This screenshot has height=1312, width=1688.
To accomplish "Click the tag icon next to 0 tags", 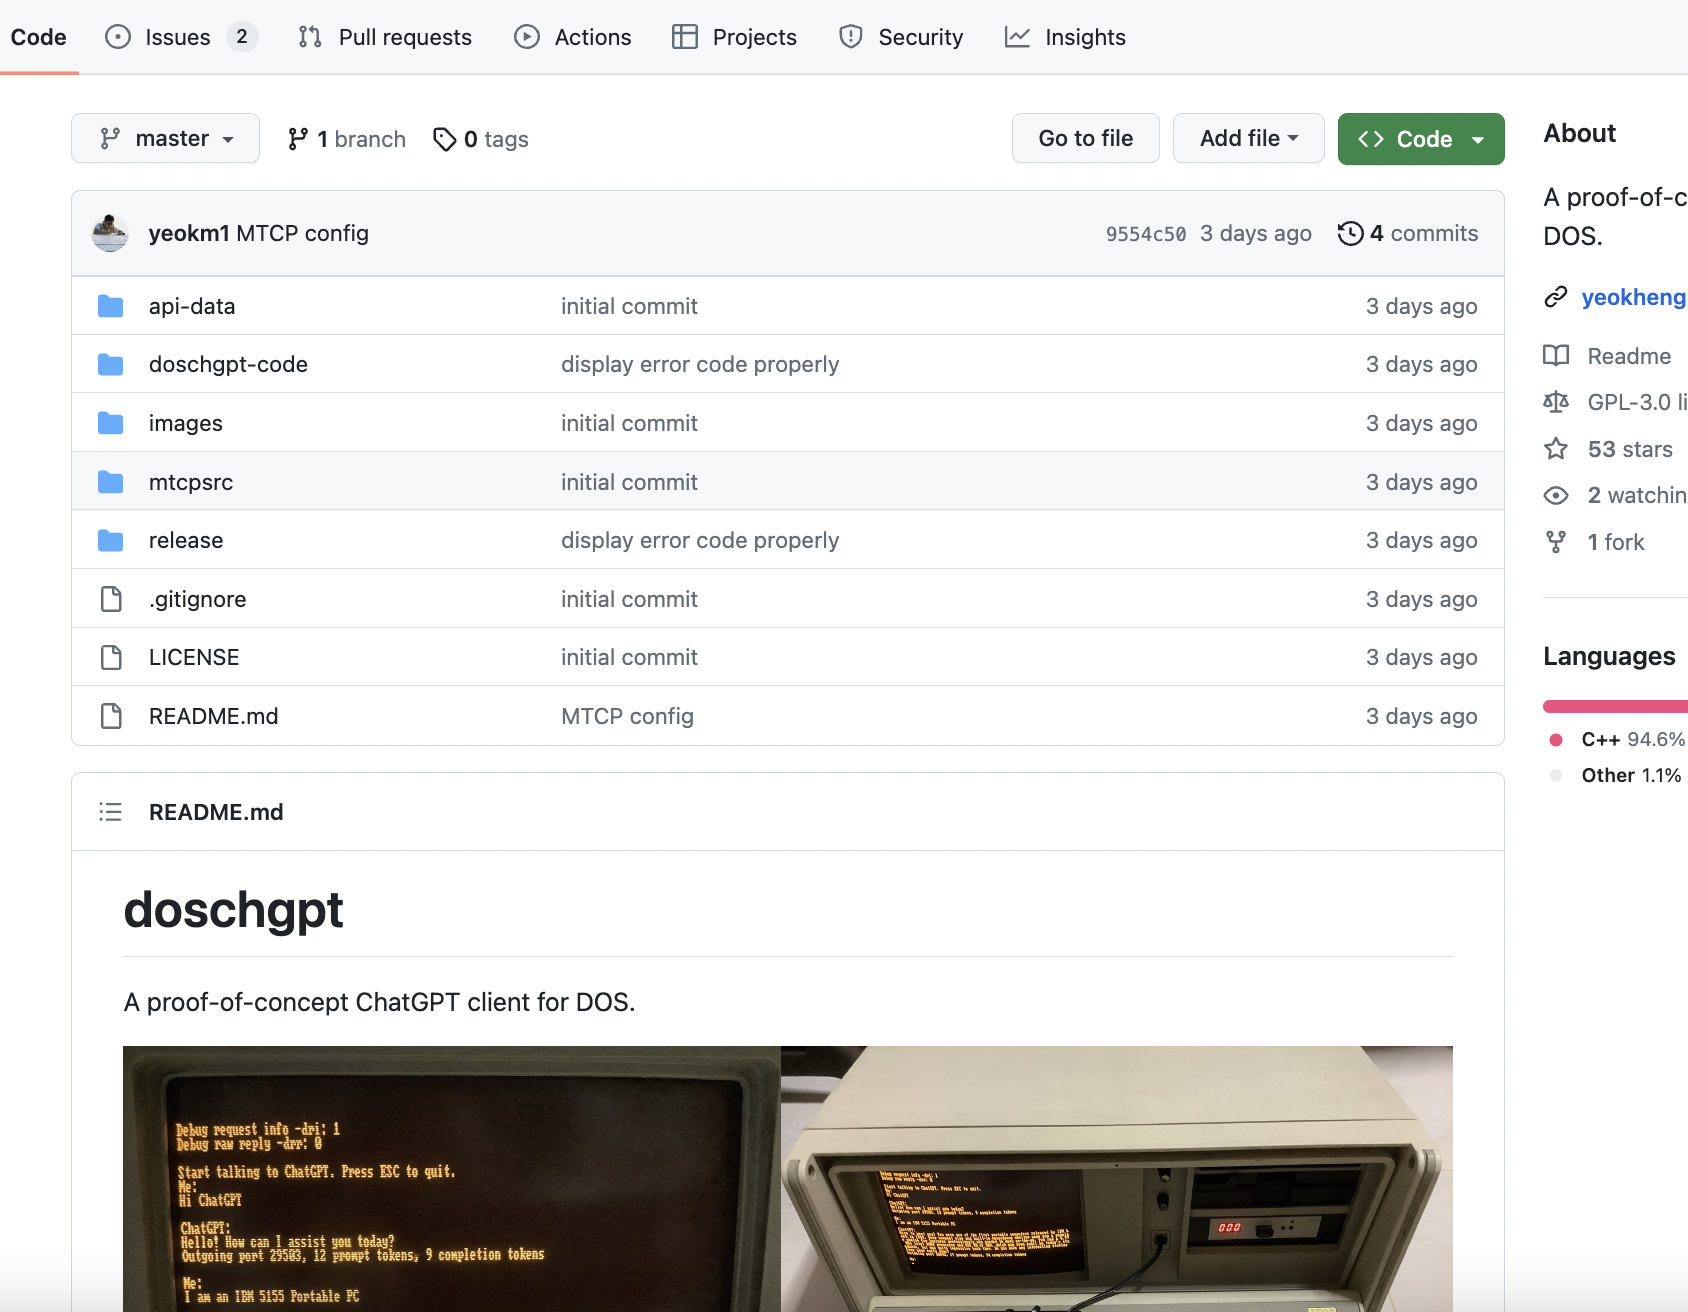I will point(444,139).
